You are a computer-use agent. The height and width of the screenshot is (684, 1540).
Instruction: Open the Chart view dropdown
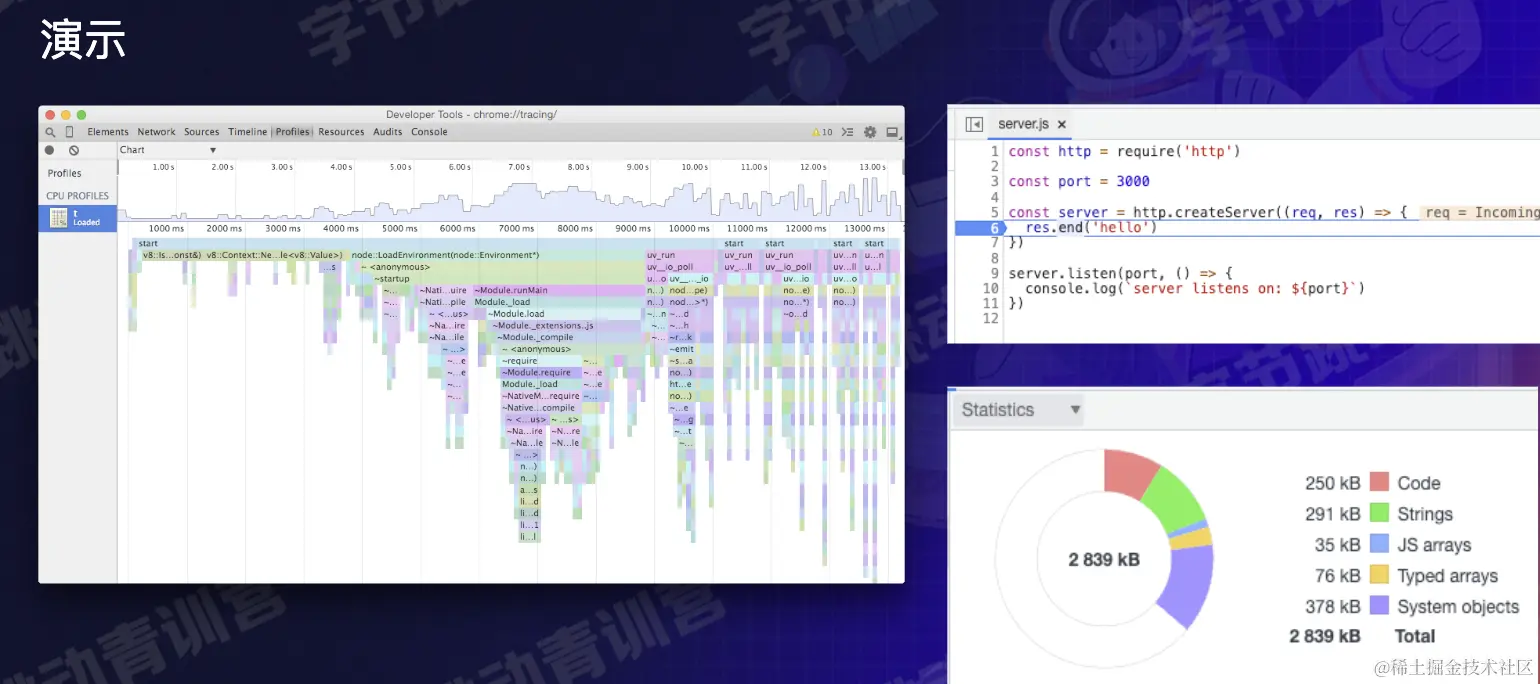click(x=168, y=150)
